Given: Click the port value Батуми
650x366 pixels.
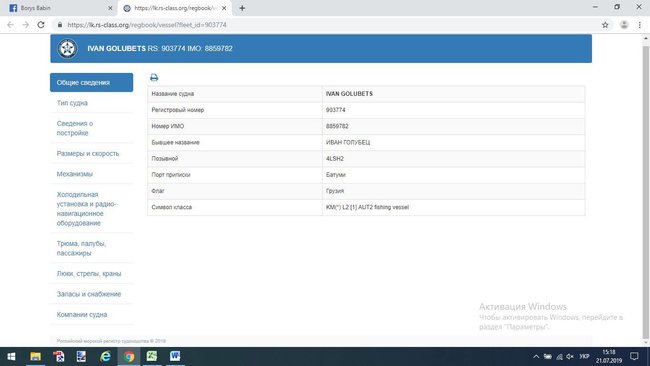Looking at the screenshot, I should [336, 175].
